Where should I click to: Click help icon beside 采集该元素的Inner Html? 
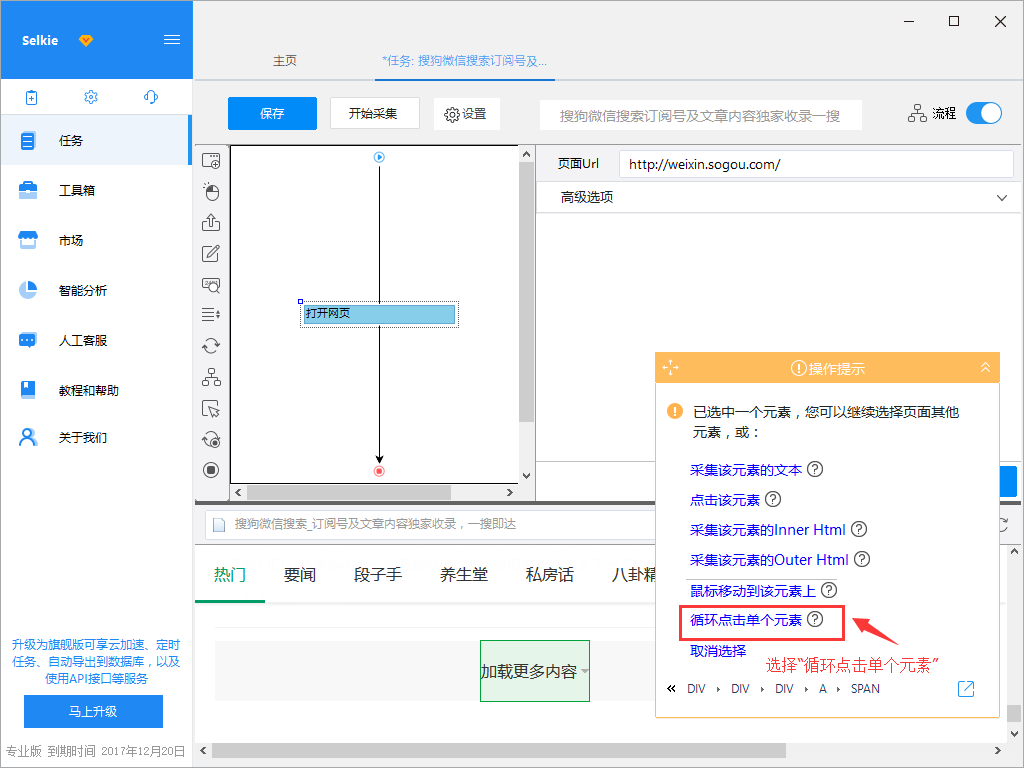859,530
